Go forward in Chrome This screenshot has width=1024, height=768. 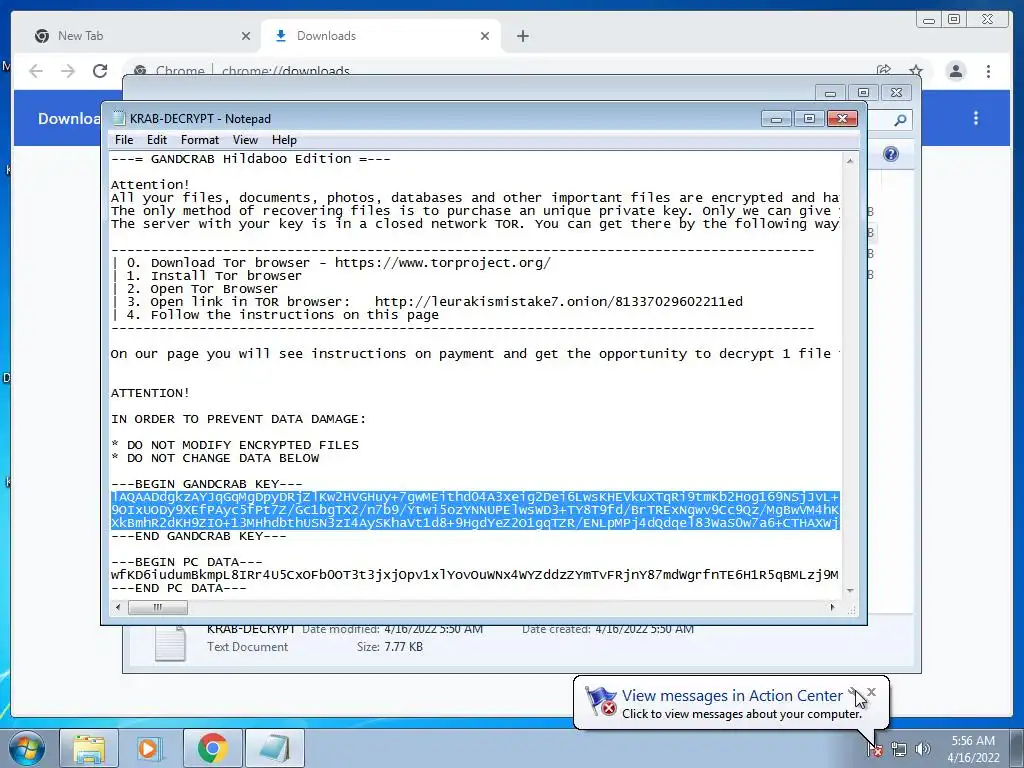click(x=68, y=71)
